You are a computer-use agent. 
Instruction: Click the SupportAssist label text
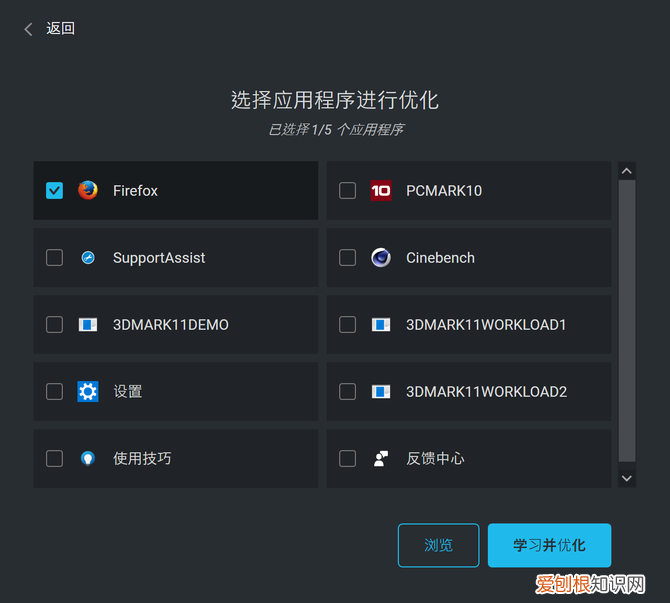point(159,258)
